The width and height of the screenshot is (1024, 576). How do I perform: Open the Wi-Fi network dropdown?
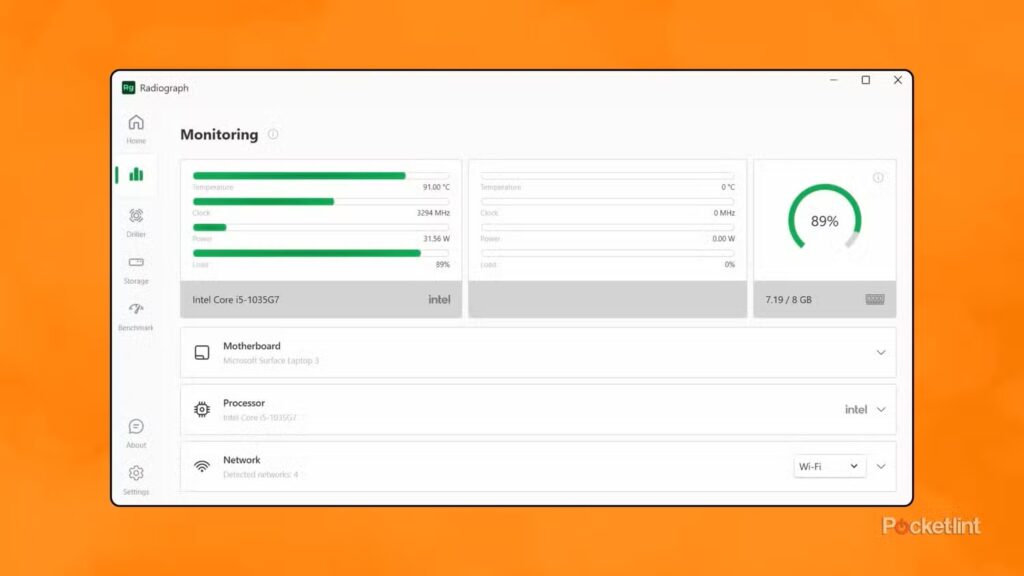pyautogui.click(x=829, y=466)
